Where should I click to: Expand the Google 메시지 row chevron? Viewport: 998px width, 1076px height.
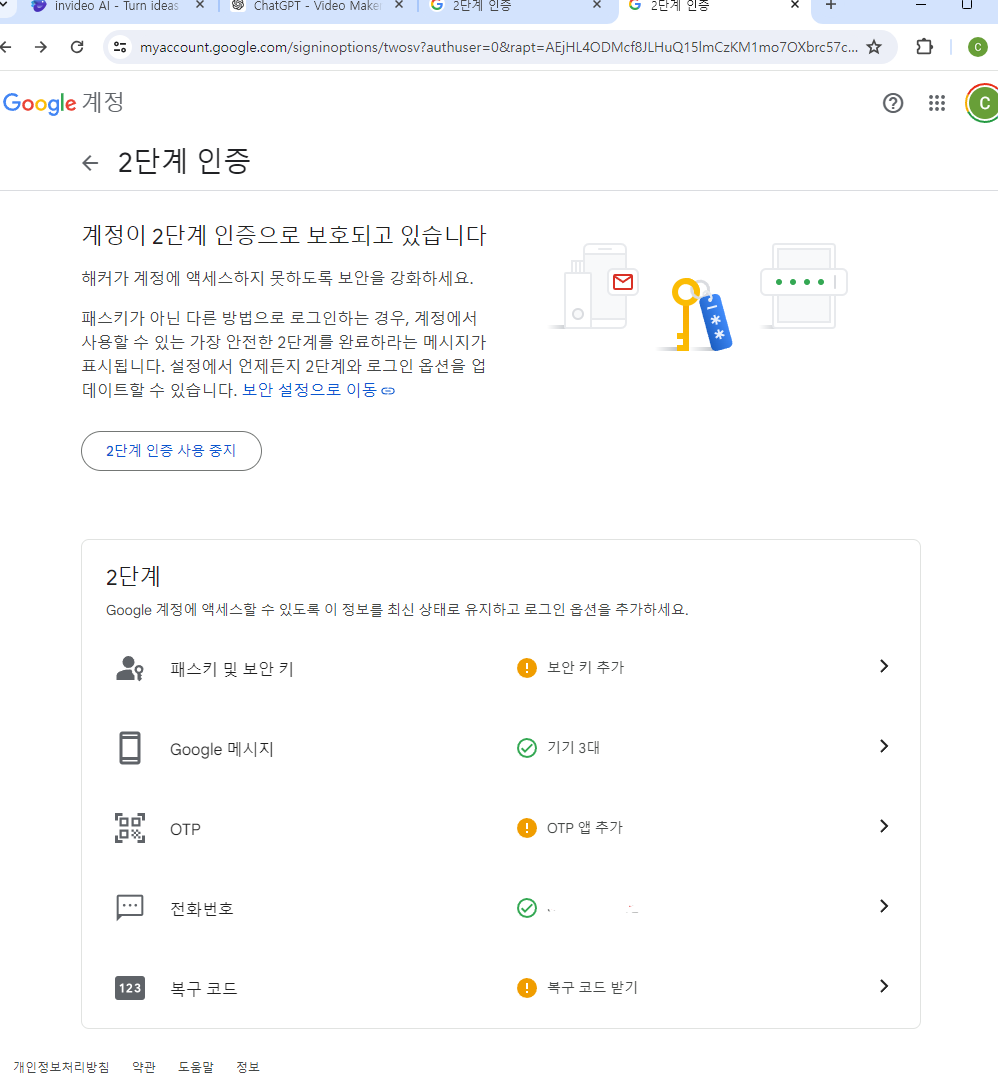(x=884, y=746)
